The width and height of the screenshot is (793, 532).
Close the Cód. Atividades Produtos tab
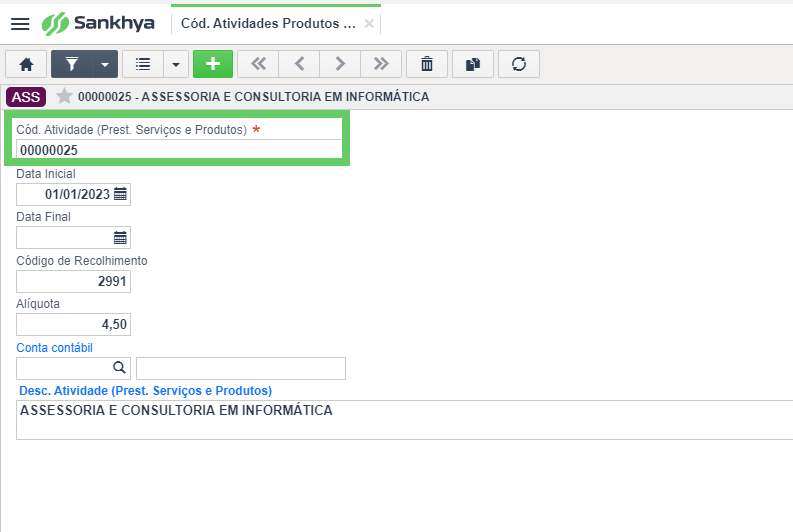tap(369, 24)
